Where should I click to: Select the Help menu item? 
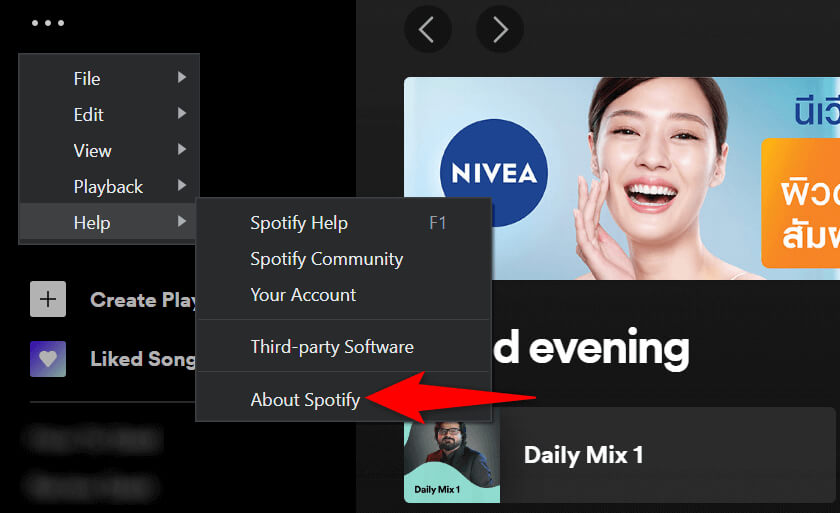coord(109,222)
